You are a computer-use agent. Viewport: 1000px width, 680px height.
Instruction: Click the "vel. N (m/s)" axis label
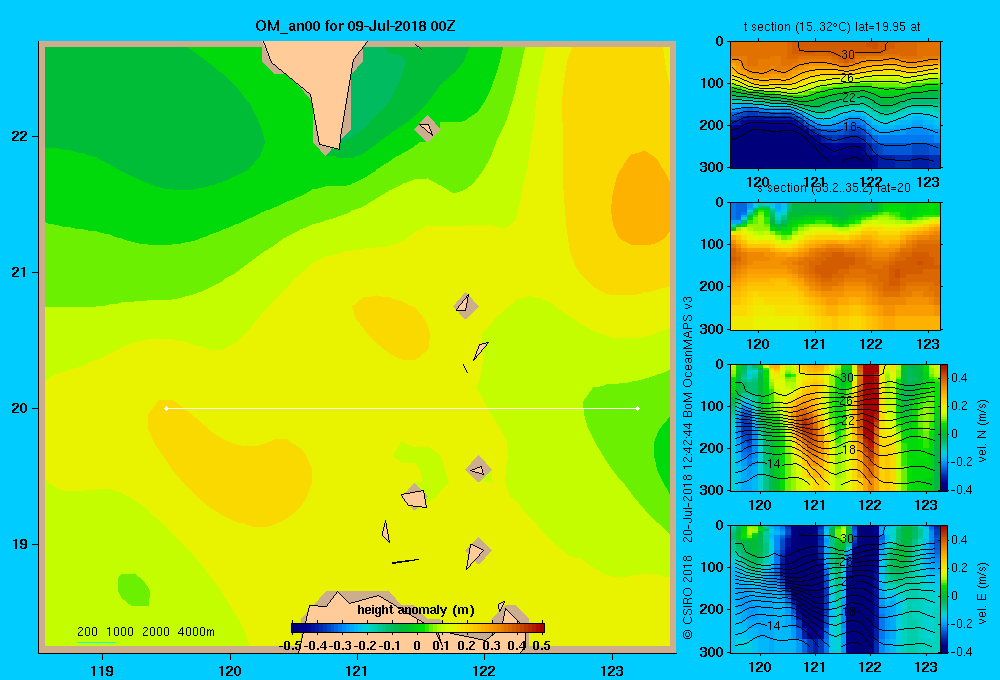click(x=982, y=431)
